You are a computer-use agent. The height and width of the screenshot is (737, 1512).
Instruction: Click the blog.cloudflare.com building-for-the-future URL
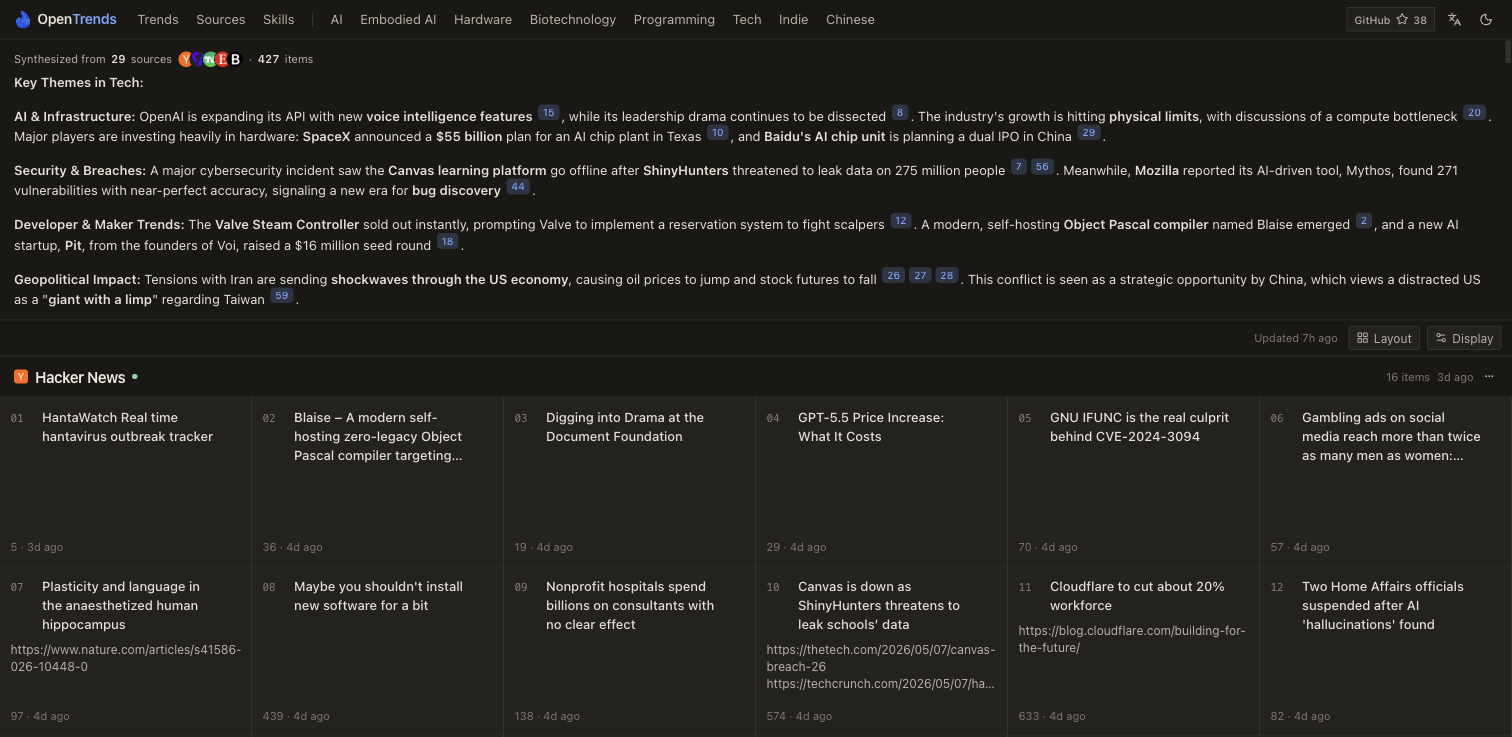click(x=1132, y=639)
